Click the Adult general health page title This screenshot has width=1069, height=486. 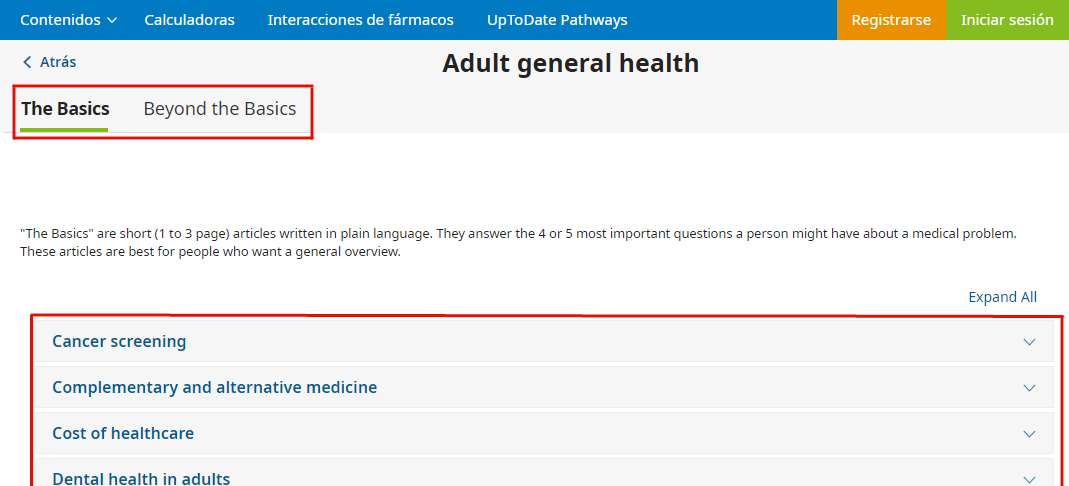click(570, 64)
